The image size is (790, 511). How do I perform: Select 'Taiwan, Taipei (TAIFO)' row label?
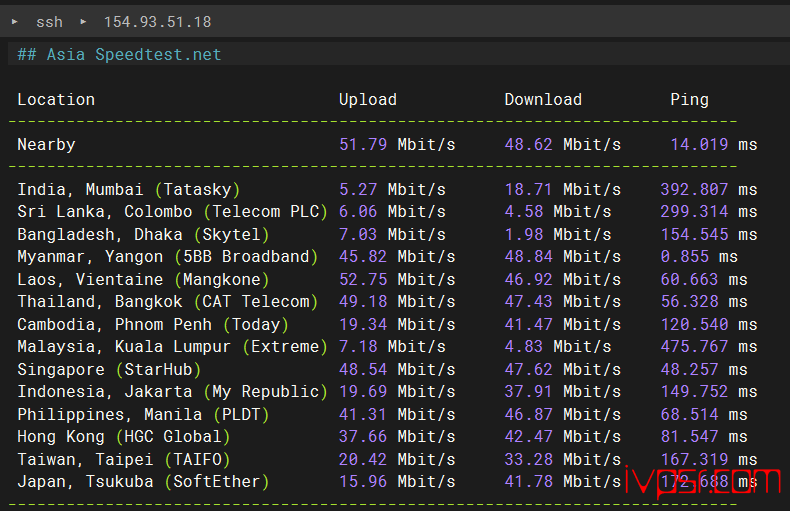(x=124, y=460)
